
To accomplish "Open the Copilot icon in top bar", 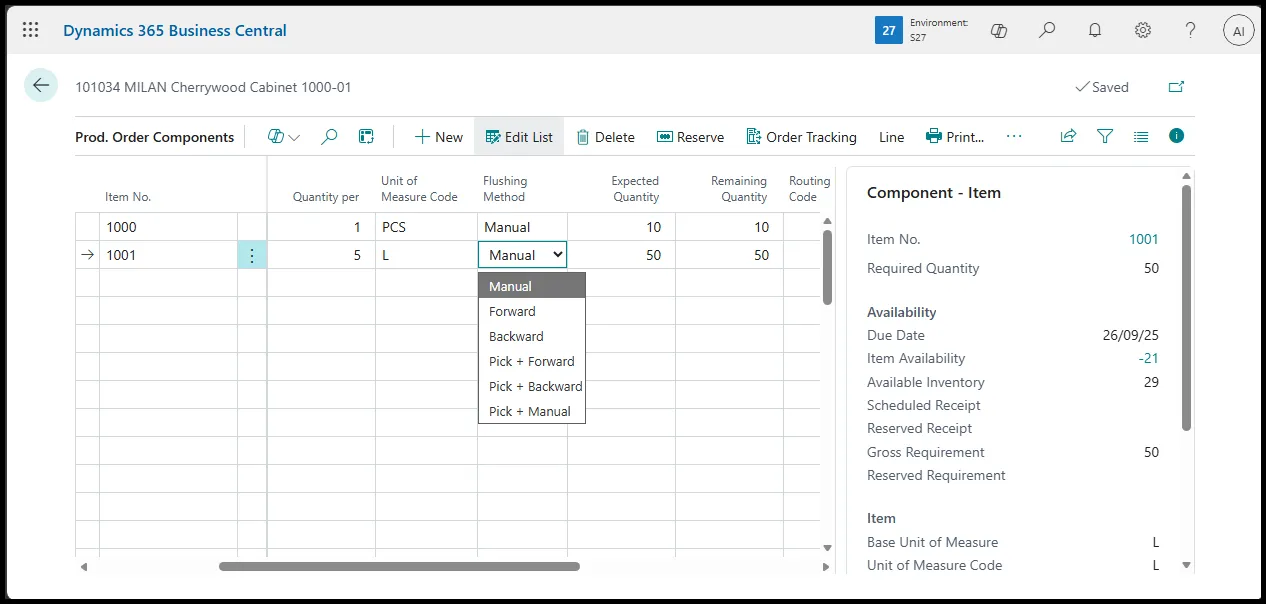I will point(998,31).
